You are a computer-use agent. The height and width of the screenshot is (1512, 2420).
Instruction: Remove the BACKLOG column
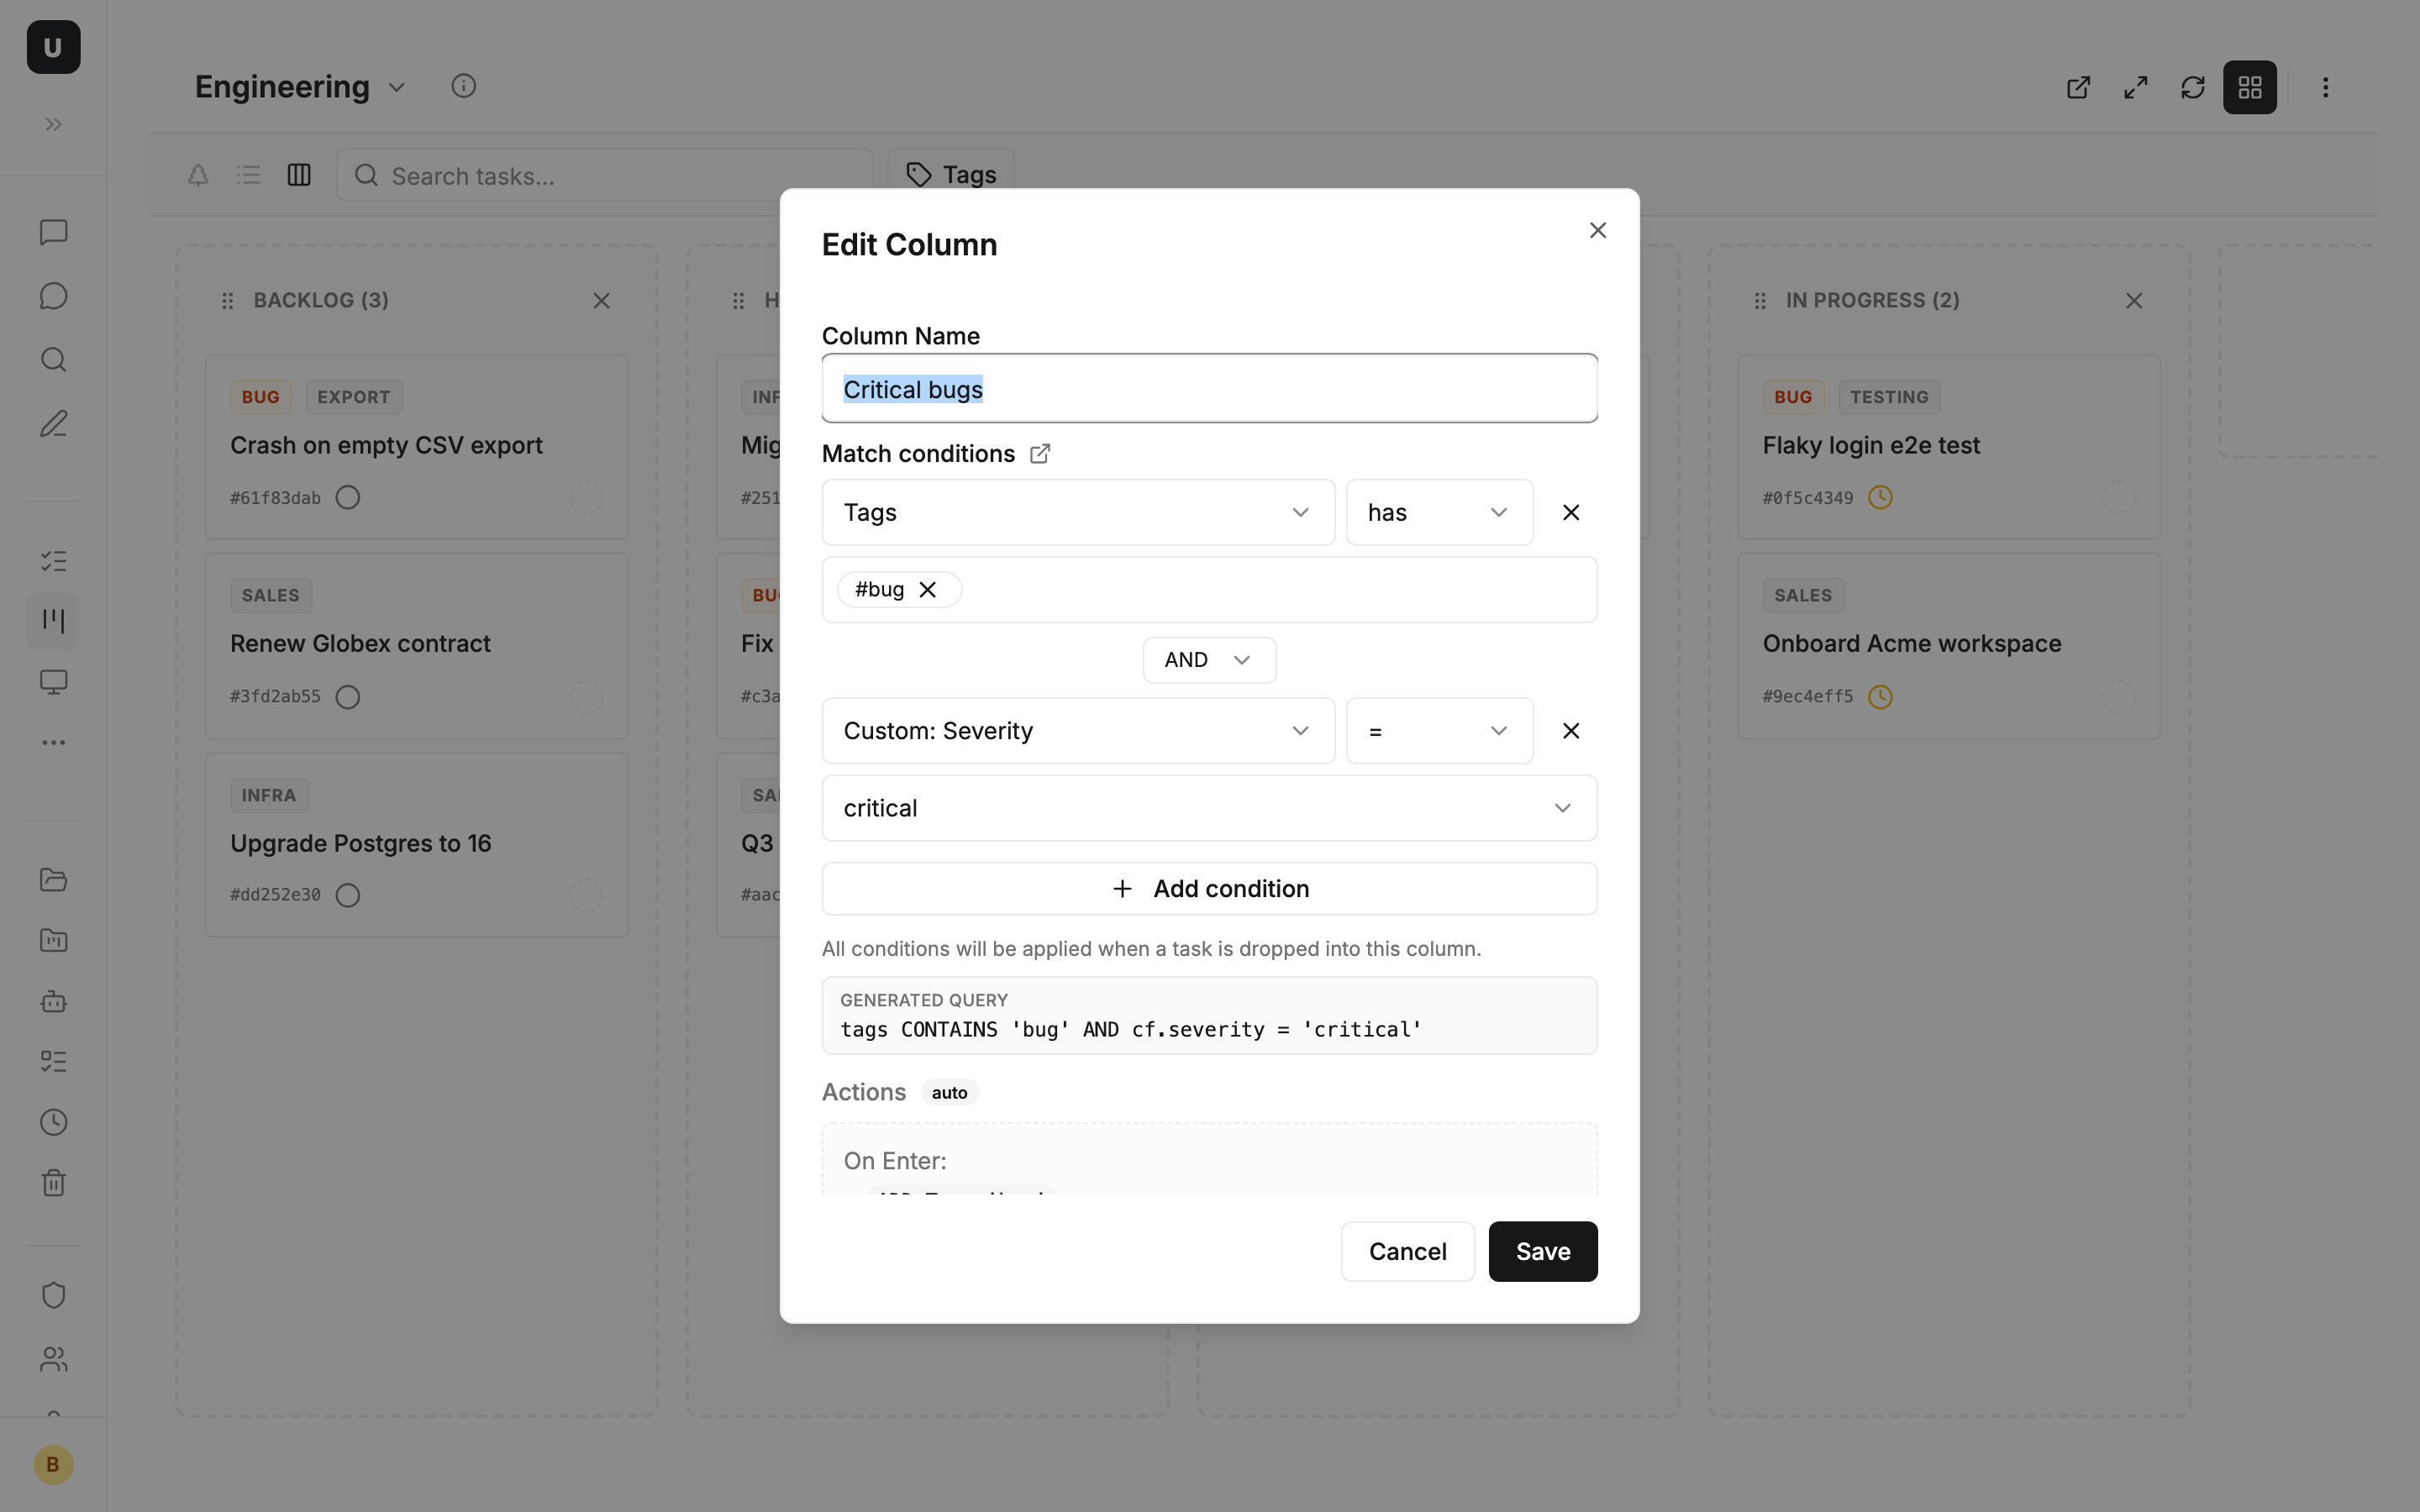click(601, 301)
